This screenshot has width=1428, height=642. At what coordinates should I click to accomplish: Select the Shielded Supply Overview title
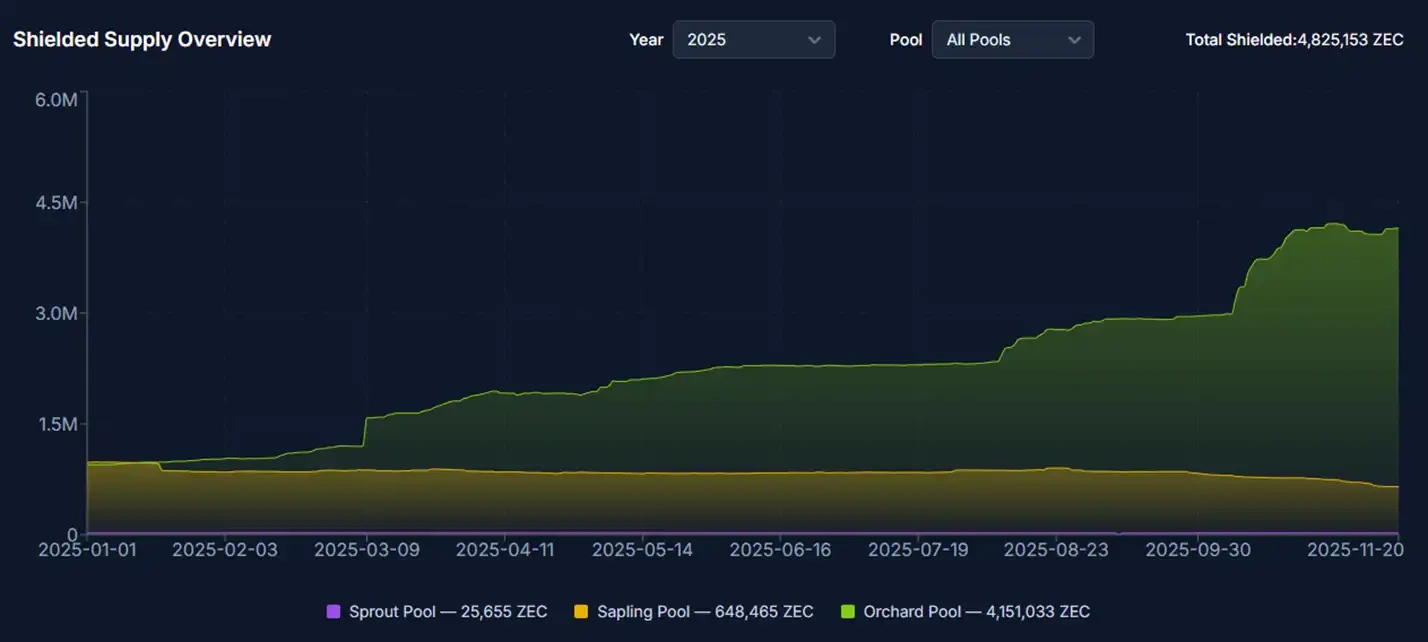tap(141, 39)
